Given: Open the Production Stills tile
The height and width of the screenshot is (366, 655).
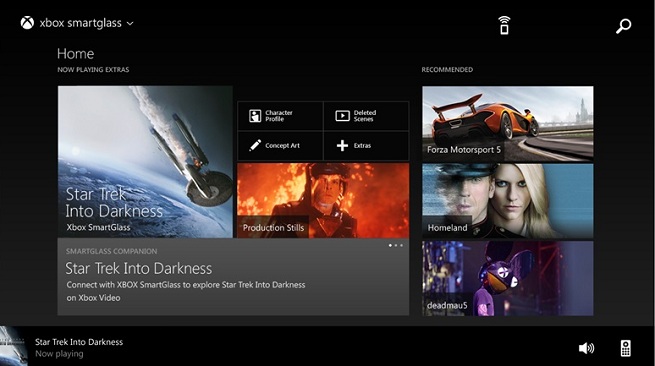Looking at the screenshot, I should (x=323, y=201).
